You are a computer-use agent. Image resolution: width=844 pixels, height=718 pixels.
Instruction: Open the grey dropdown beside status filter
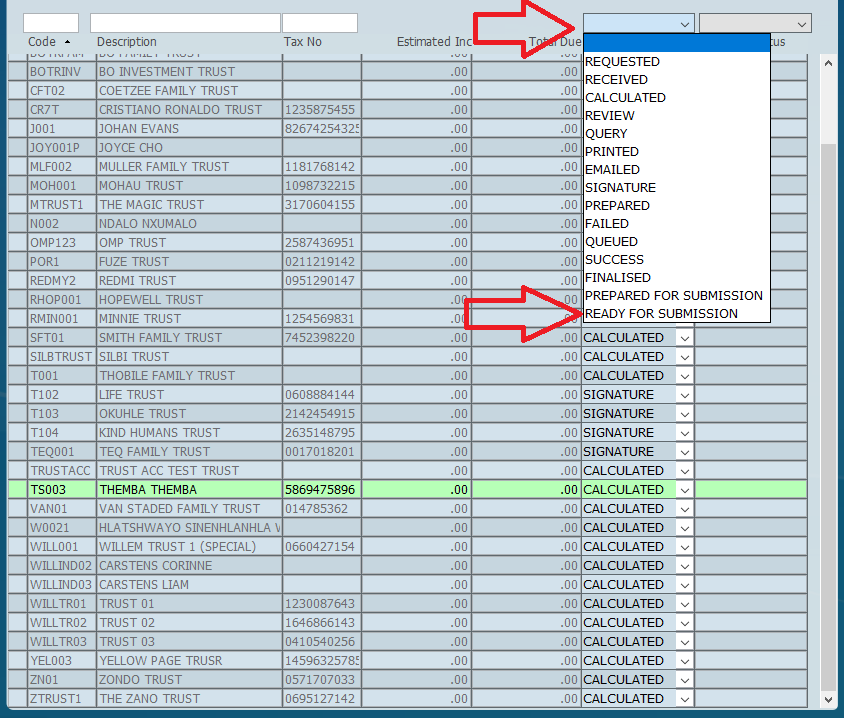tap(754, 23)
